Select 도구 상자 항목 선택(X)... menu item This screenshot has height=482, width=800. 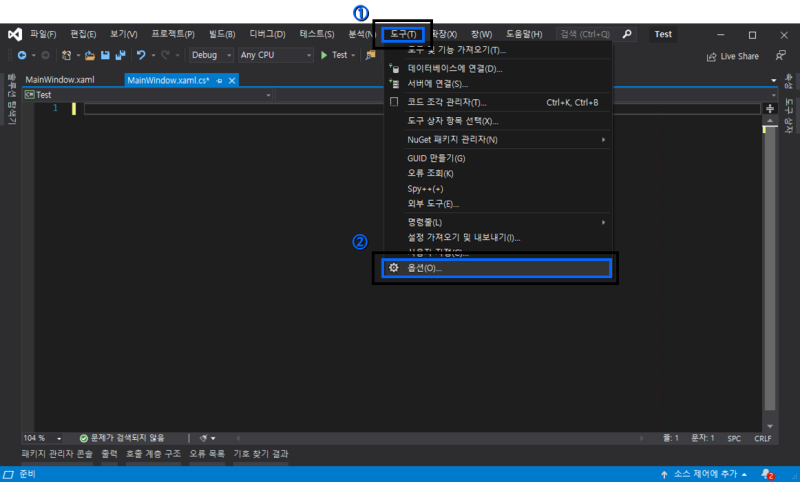497,121
